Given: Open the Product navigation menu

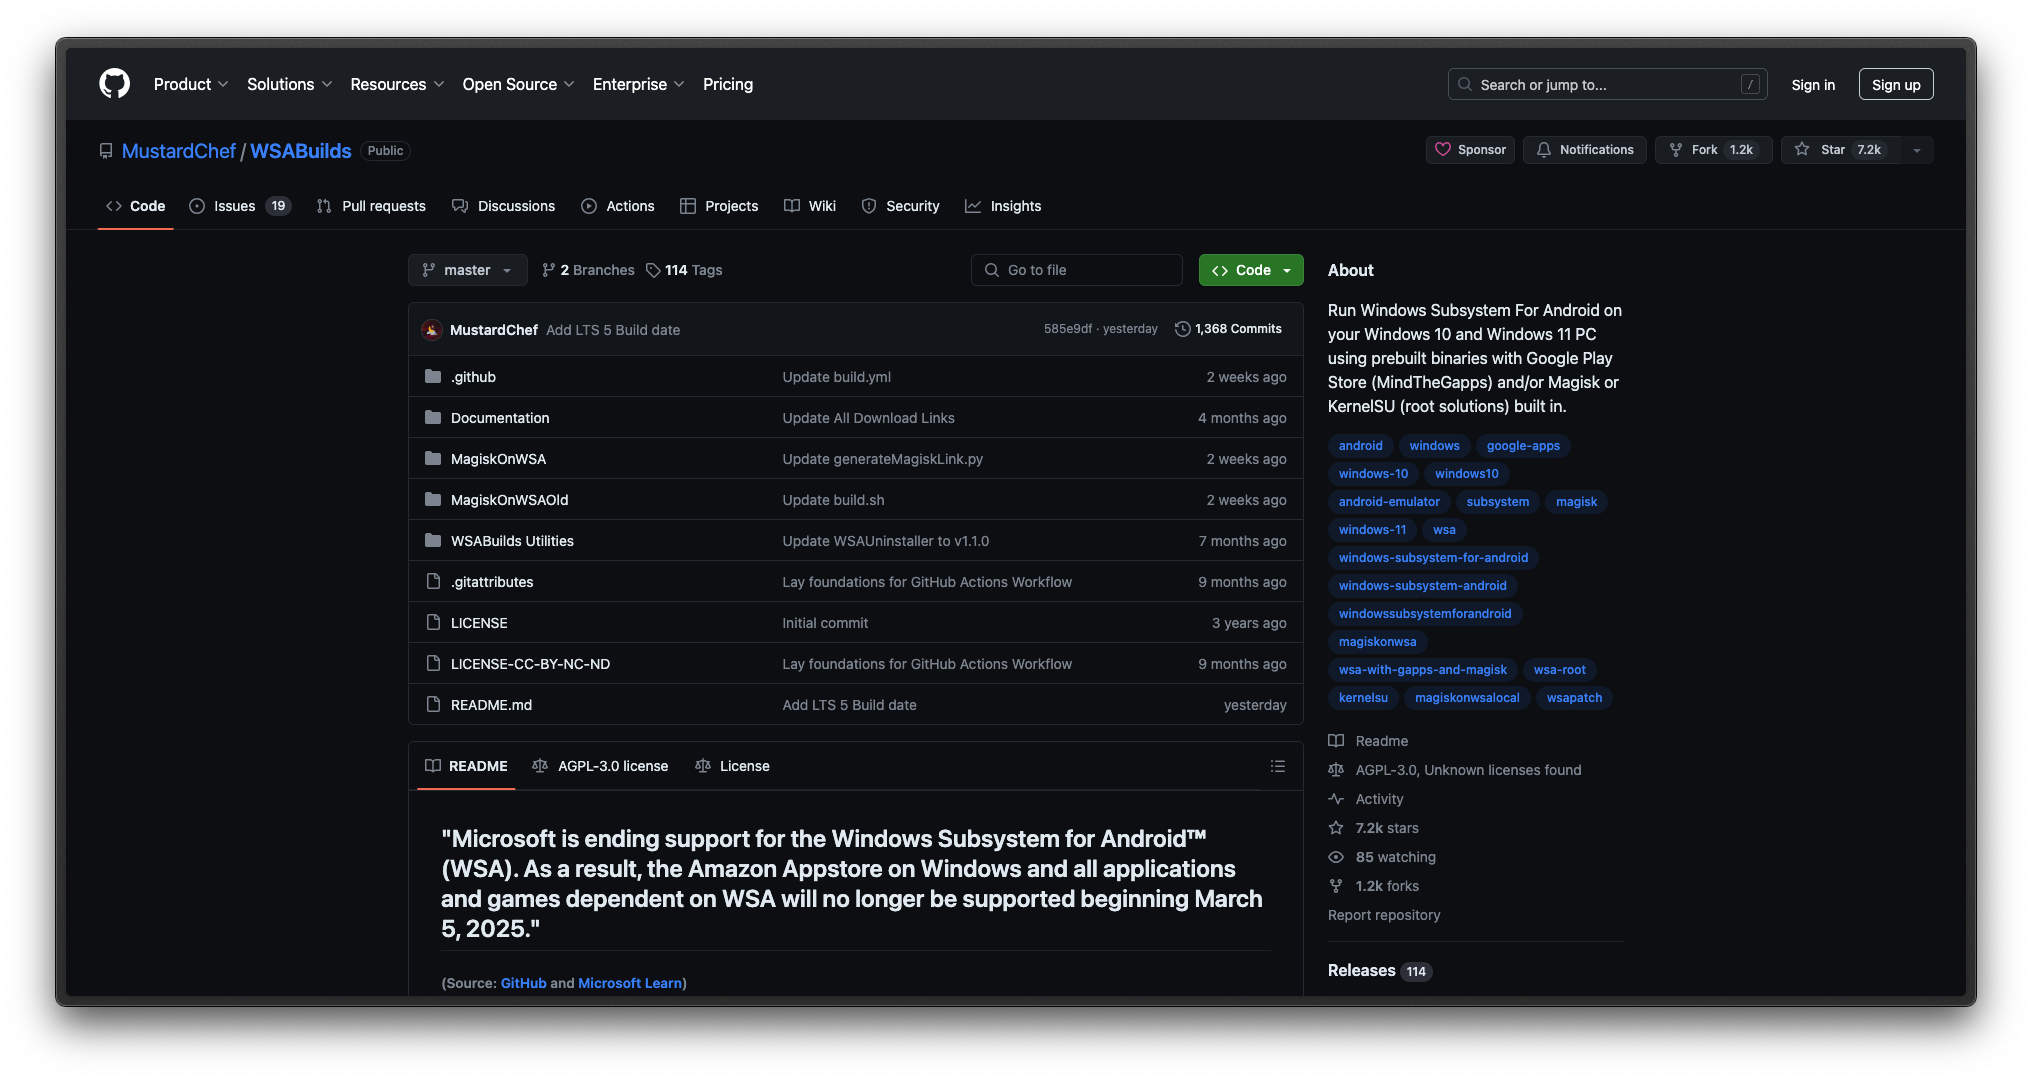Looking at the screenshot, I should point(191,84).
